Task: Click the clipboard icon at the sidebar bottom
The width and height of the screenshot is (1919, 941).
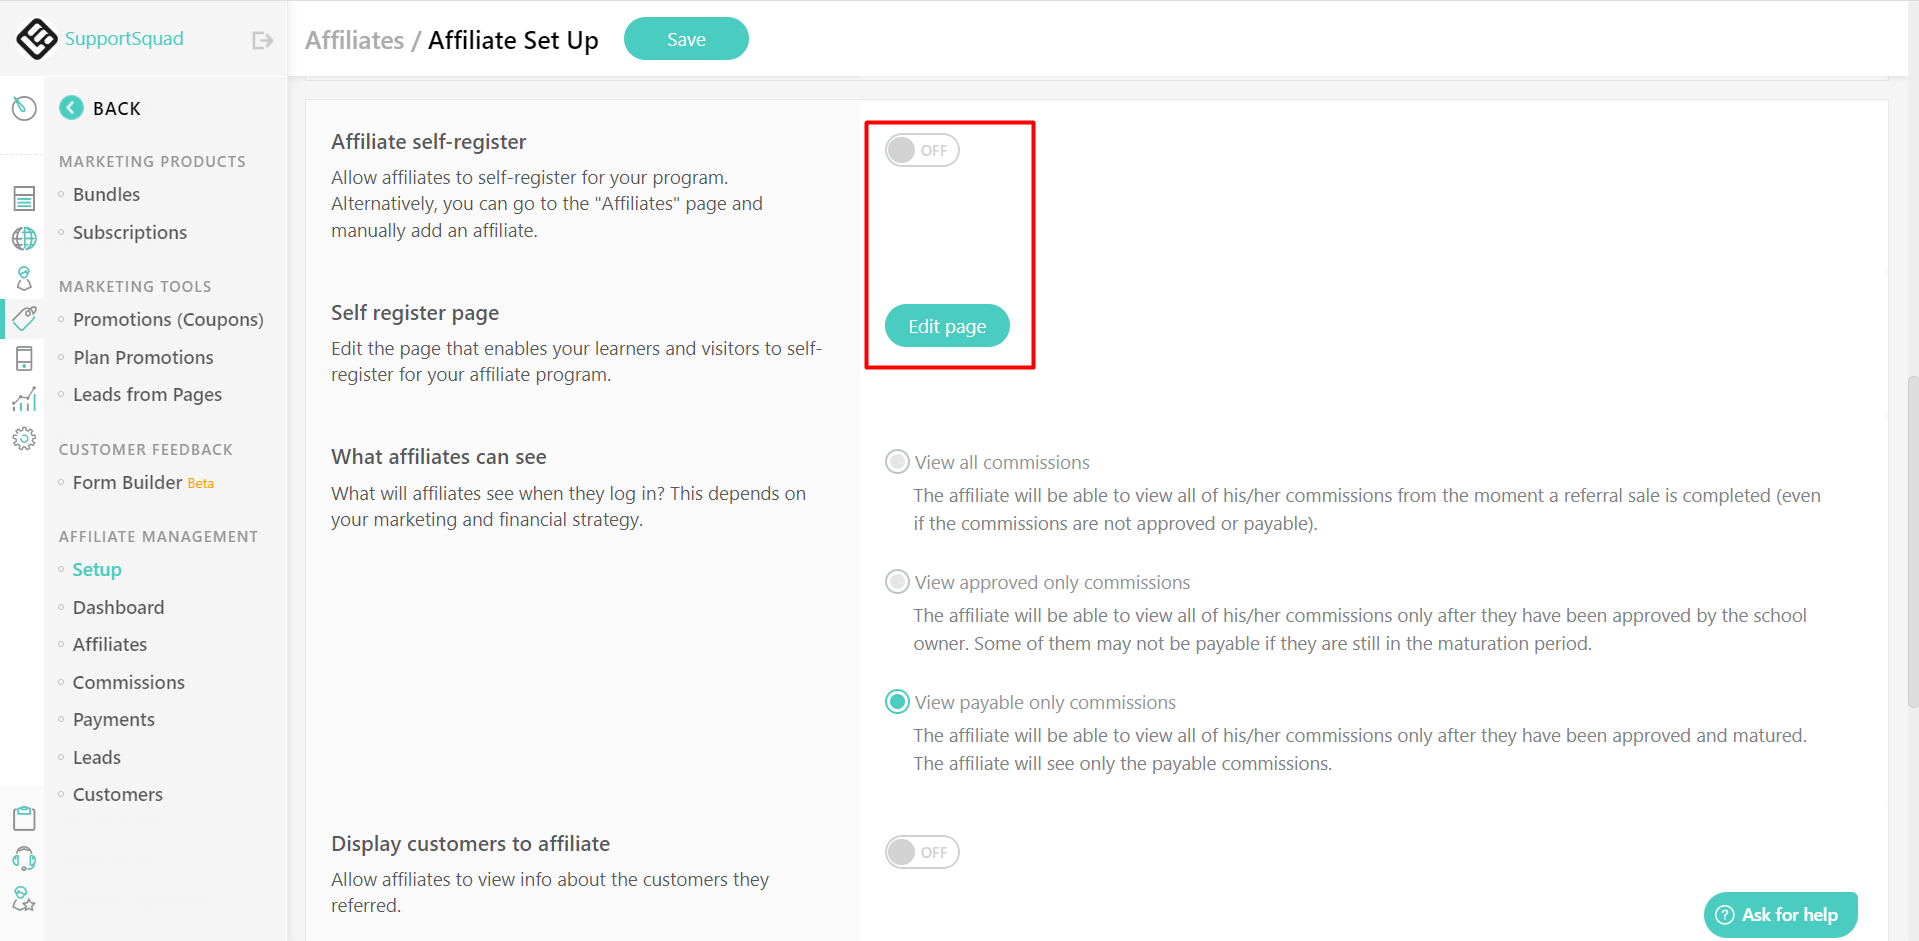Action: pyautogui.click(x=23, y=817)
